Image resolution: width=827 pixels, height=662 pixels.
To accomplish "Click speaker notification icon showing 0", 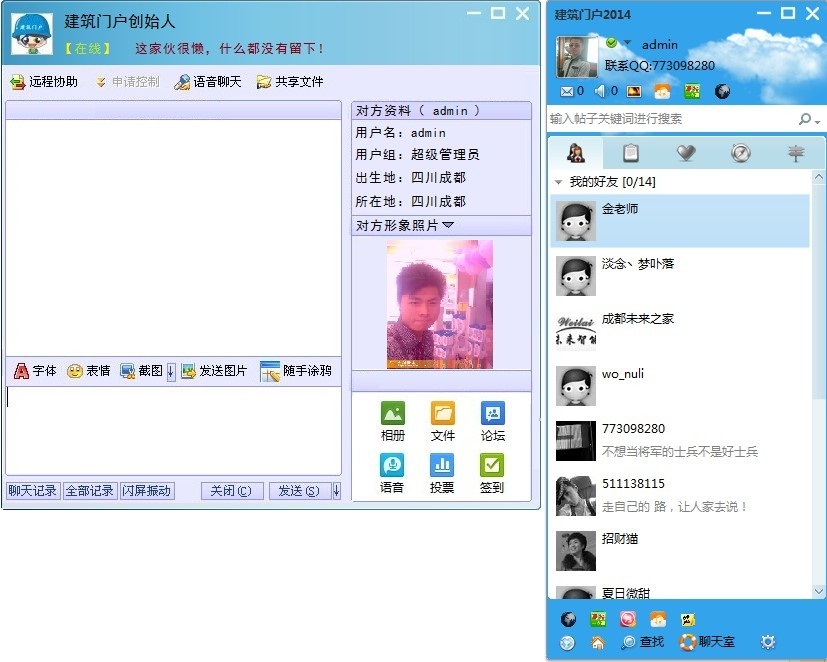I will (601, 91).
